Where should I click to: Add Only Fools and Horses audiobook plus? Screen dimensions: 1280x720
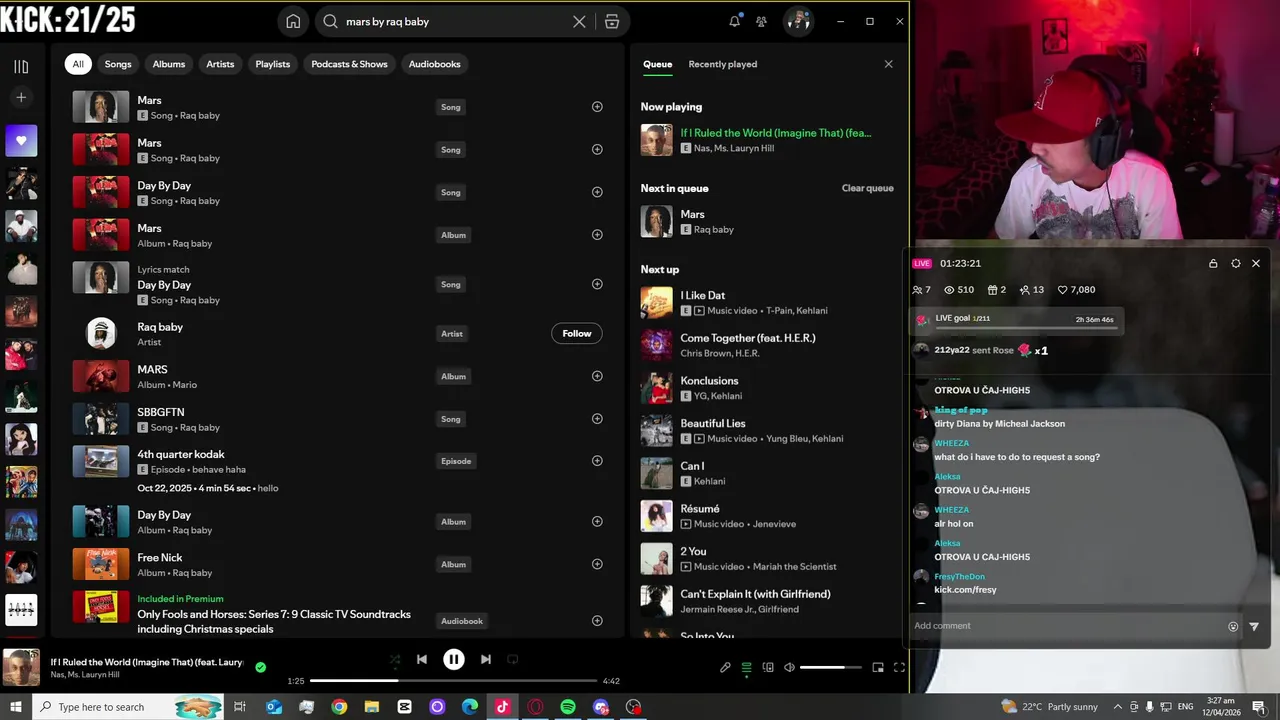[x=597, y=621]
